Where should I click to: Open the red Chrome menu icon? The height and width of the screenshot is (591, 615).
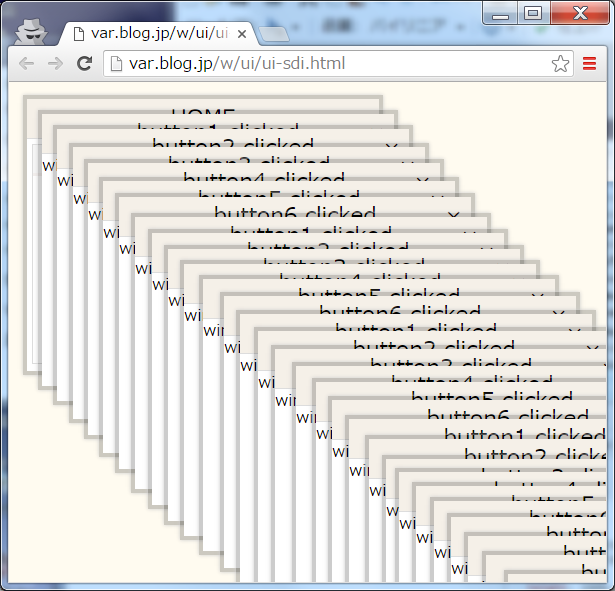[590, 64]
